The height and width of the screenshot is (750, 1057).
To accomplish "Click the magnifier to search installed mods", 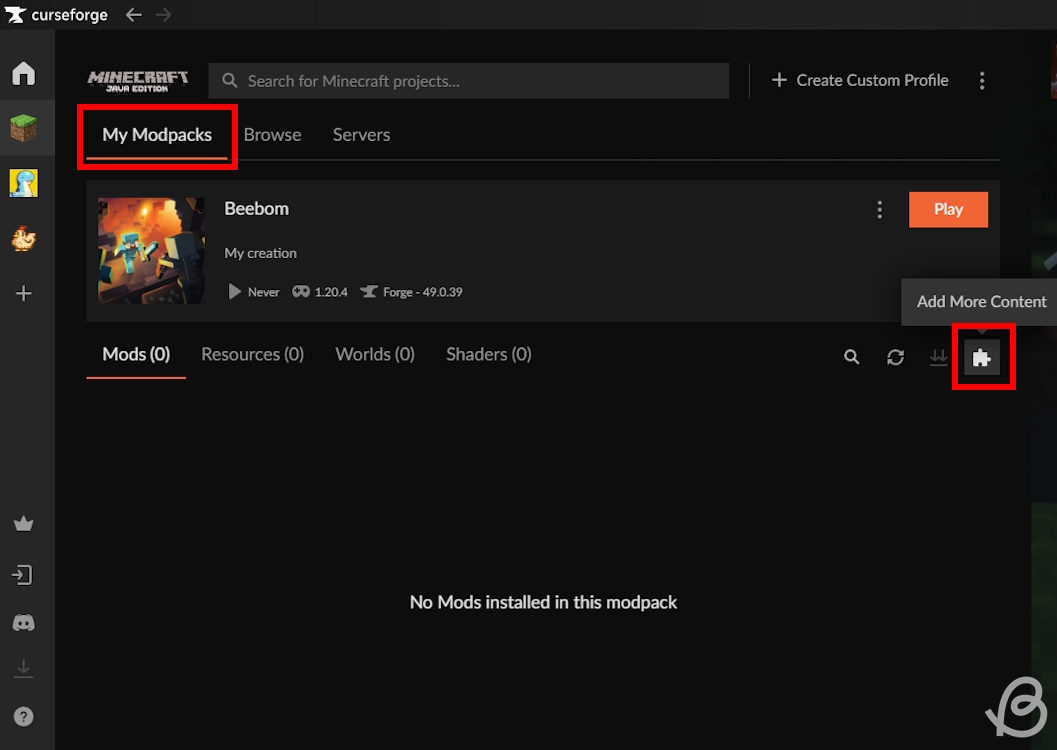I will (851, 356).
